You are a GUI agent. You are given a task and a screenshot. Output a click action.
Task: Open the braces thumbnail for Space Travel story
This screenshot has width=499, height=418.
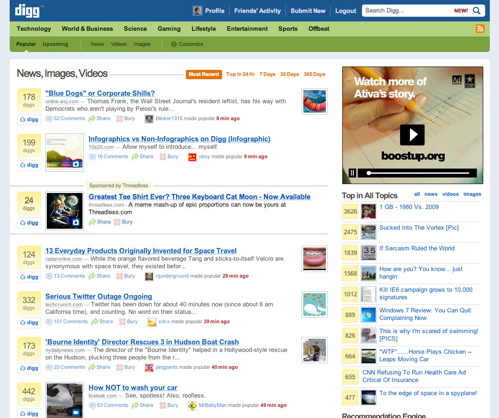tap(314, 259)
